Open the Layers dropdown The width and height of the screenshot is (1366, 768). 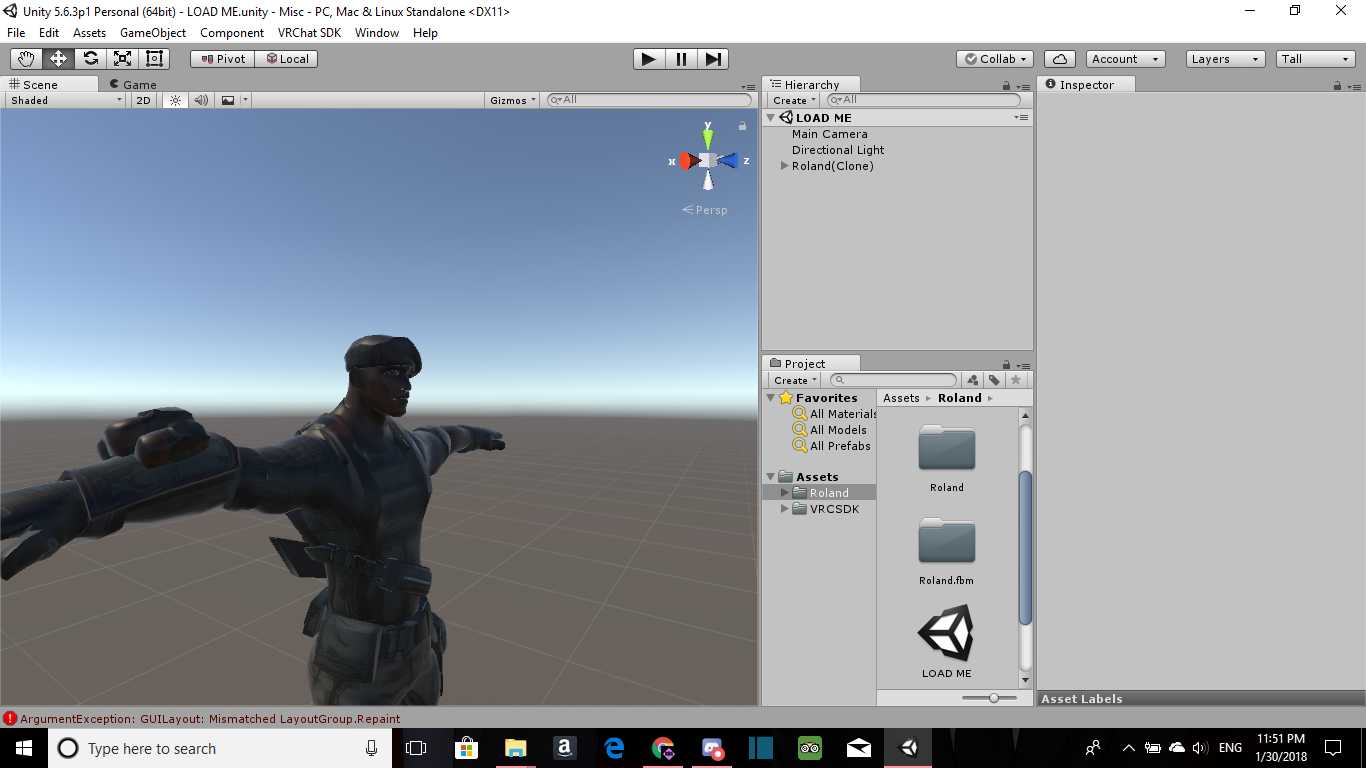1225,59
